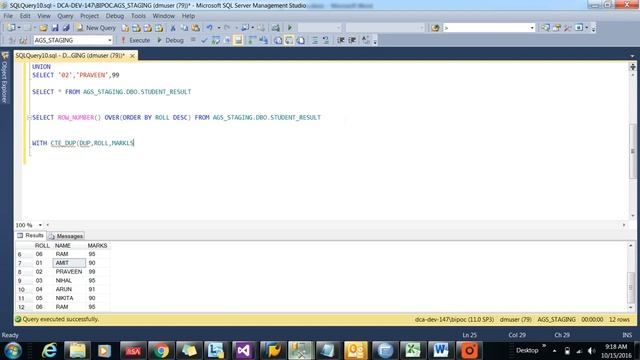Open the Window menu
Screen dimensions: 640x360
[164, 16]
